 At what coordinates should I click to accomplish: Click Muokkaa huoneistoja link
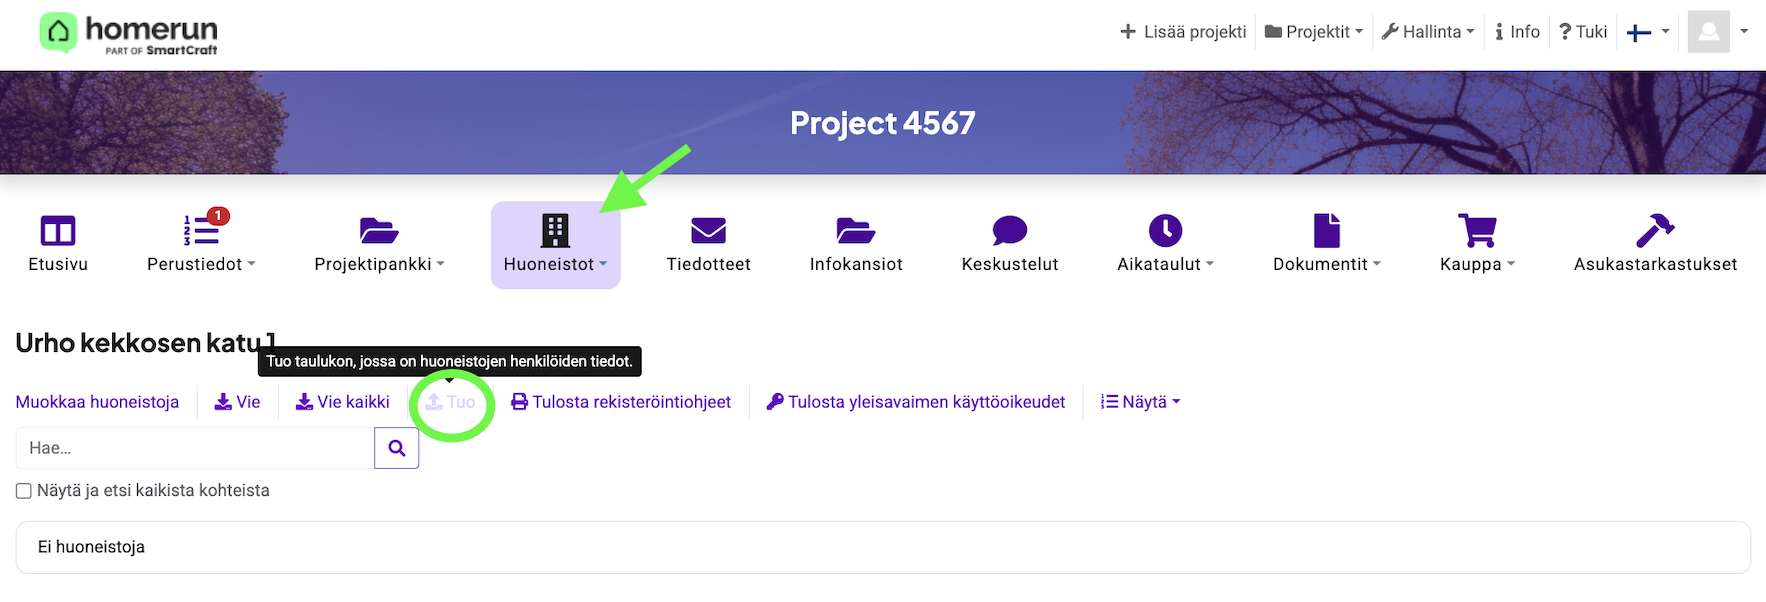[x=97, y=402]
